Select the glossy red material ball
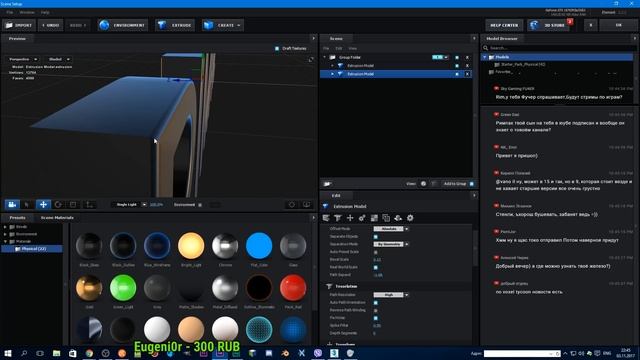The width and height of the screenshot is (640, 360). coord(293,288)
